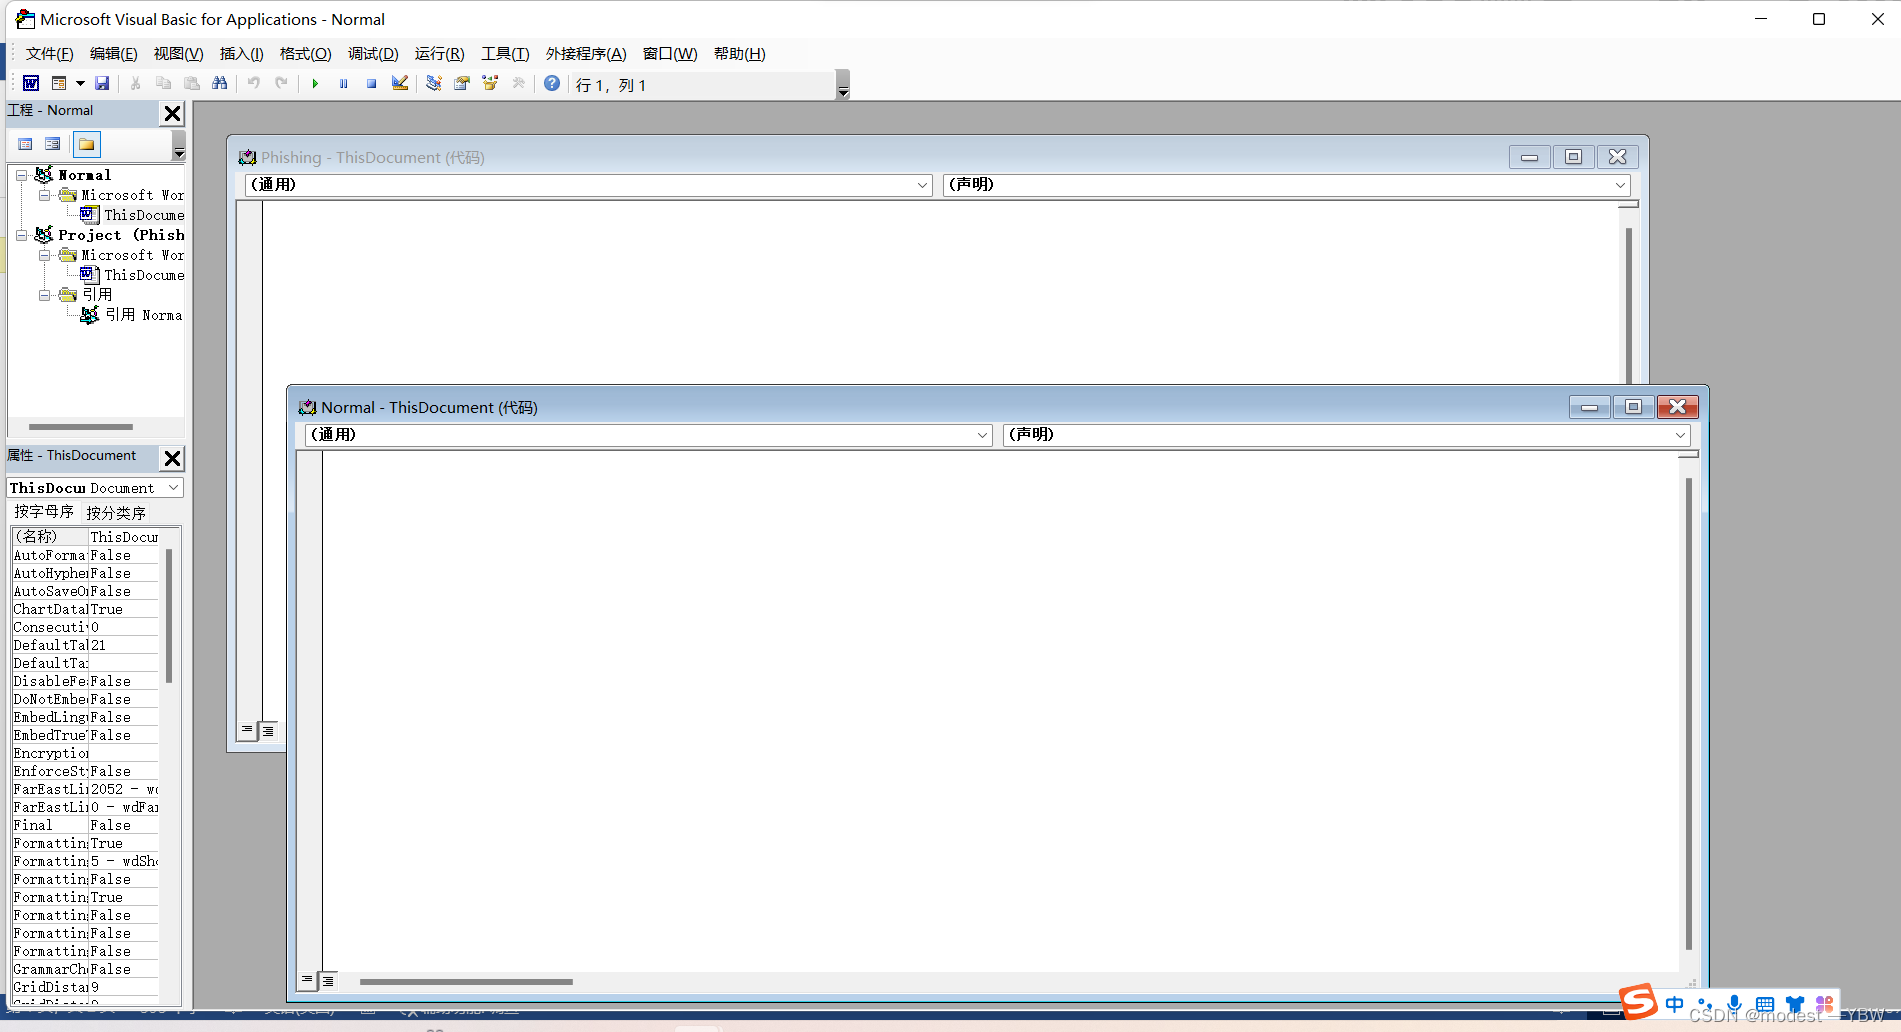Click Procedure View button in Phishing window
The height and width of the screenshot is (1032, 1901).
coord(247,730)
